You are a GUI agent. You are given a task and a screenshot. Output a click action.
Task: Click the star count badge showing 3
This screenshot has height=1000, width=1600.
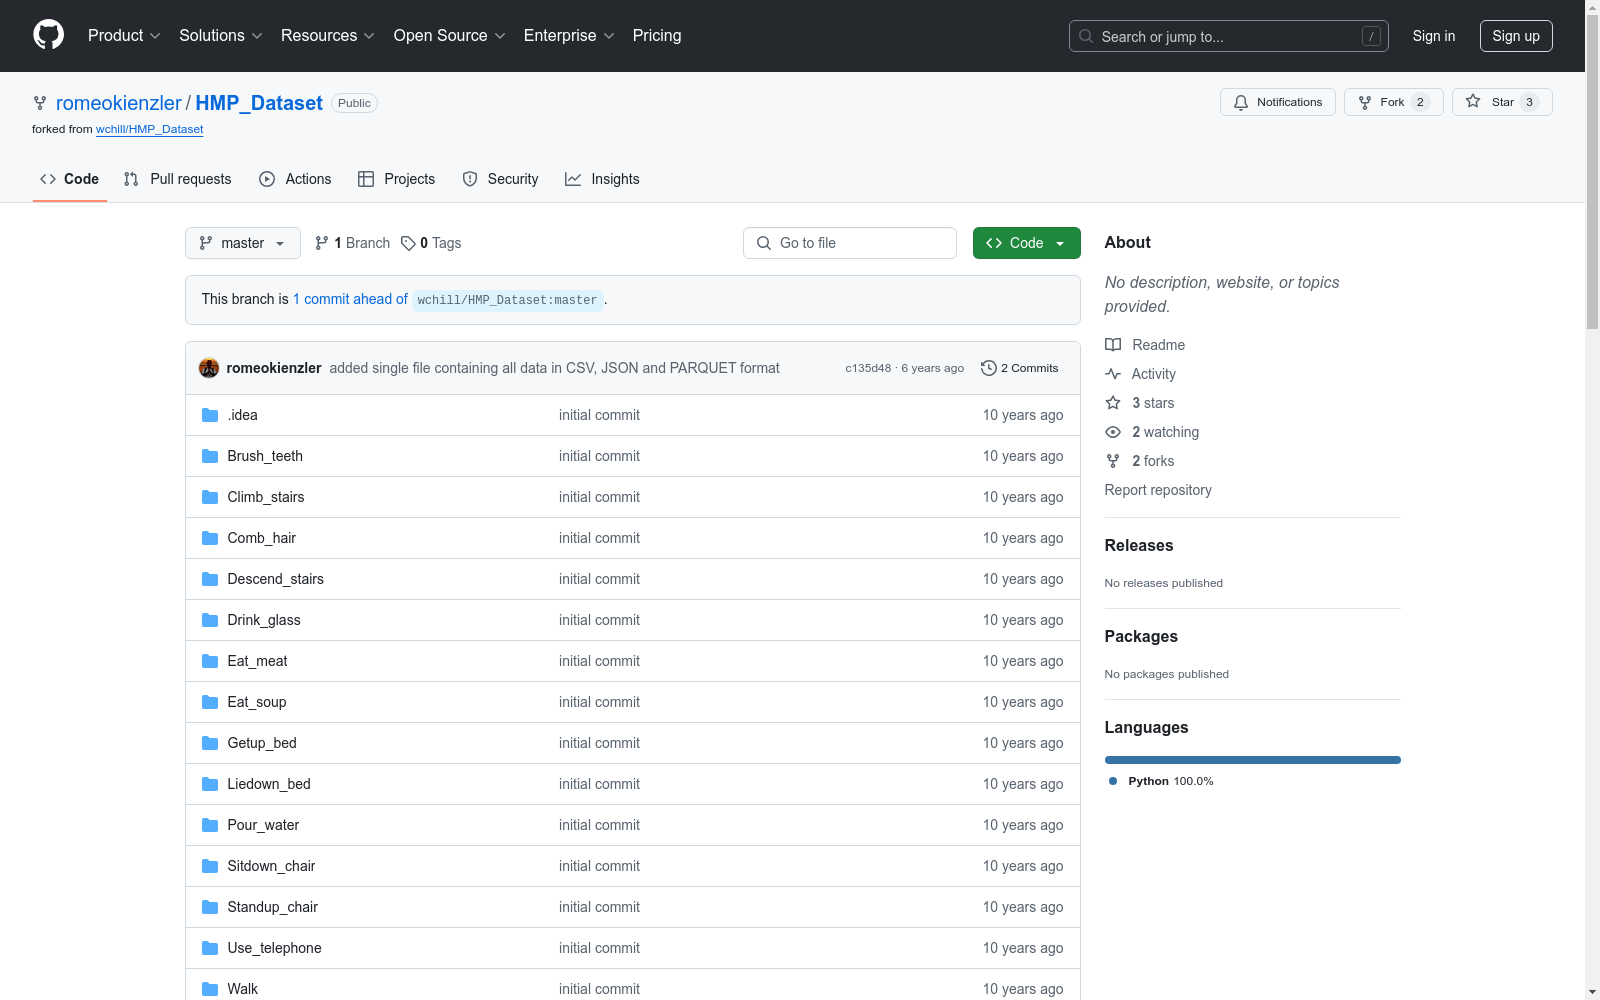pyautogui.click(x=1529, y=102)
